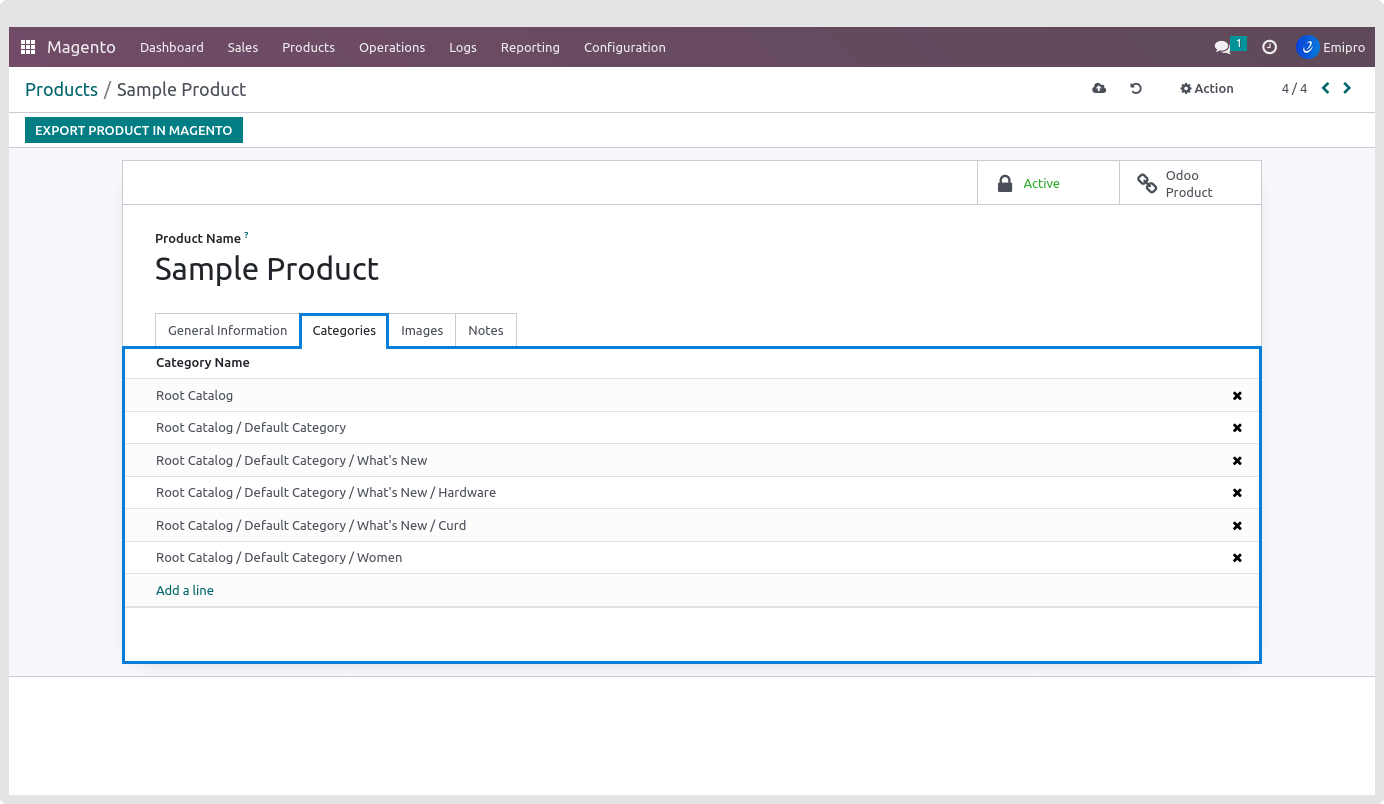This screenshot has height=804, width=1384.
Task: Remove the Root Catalog category row
Action: coord(1237,396)
